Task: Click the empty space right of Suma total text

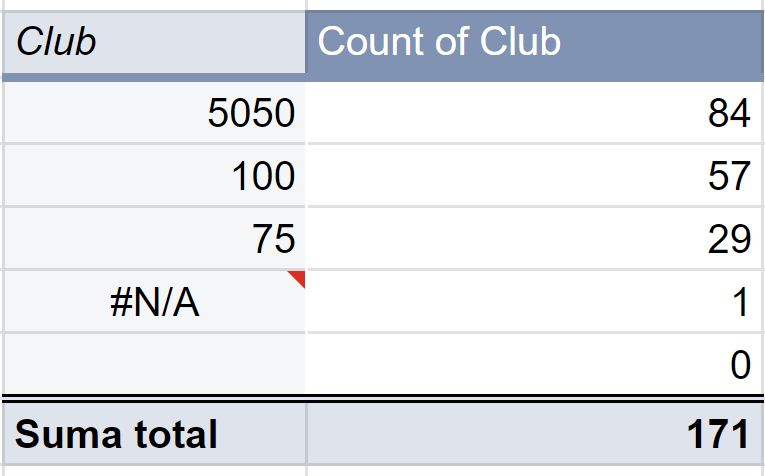Action: [x=262, y=434]
